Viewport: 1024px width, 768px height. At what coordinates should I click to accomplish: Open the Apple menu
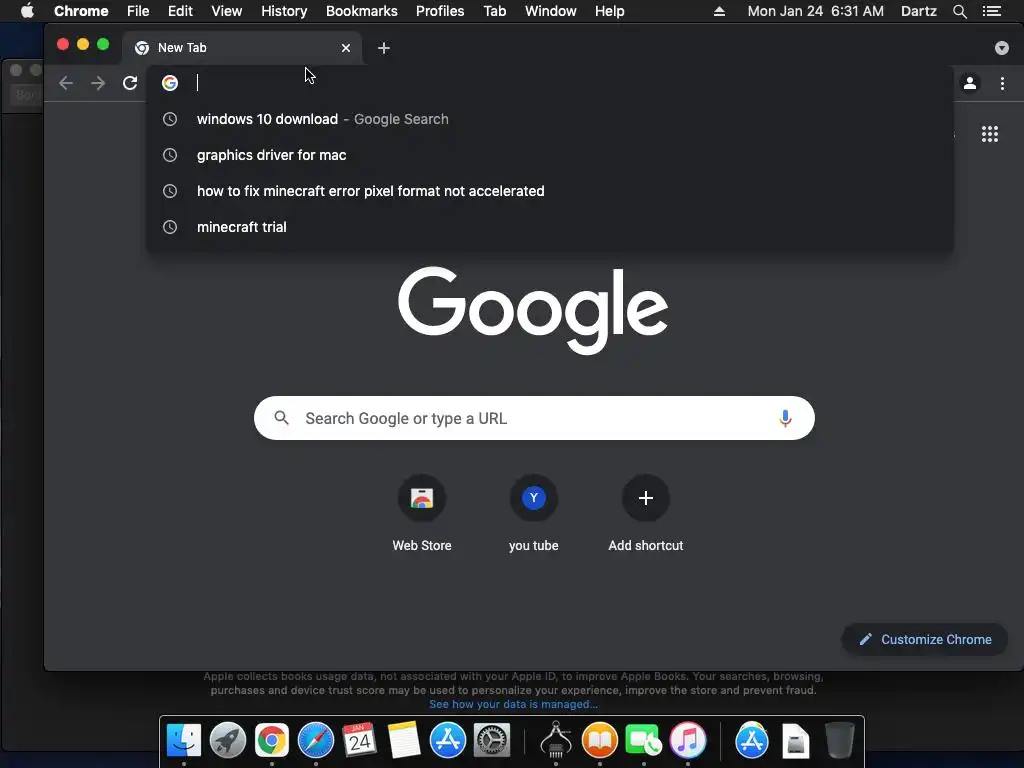coord(27,11)
